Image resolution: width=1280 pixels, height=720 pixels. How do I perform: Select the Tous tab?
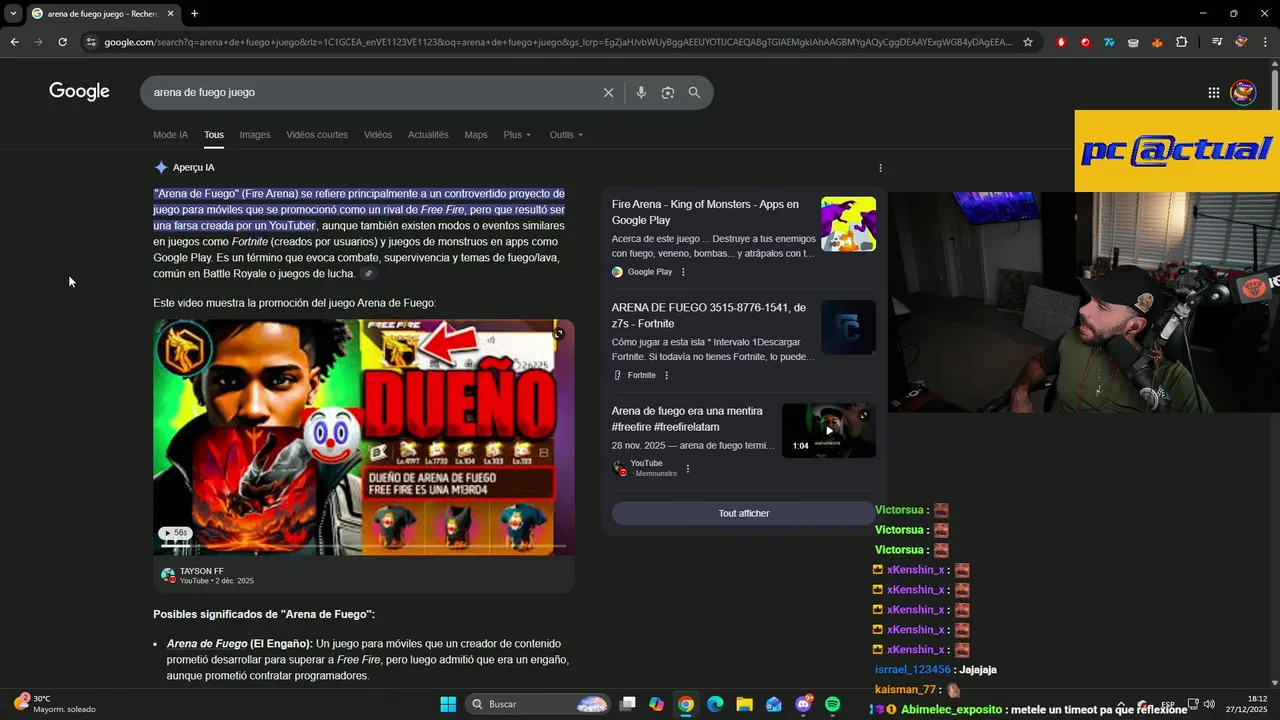(214, 135)
